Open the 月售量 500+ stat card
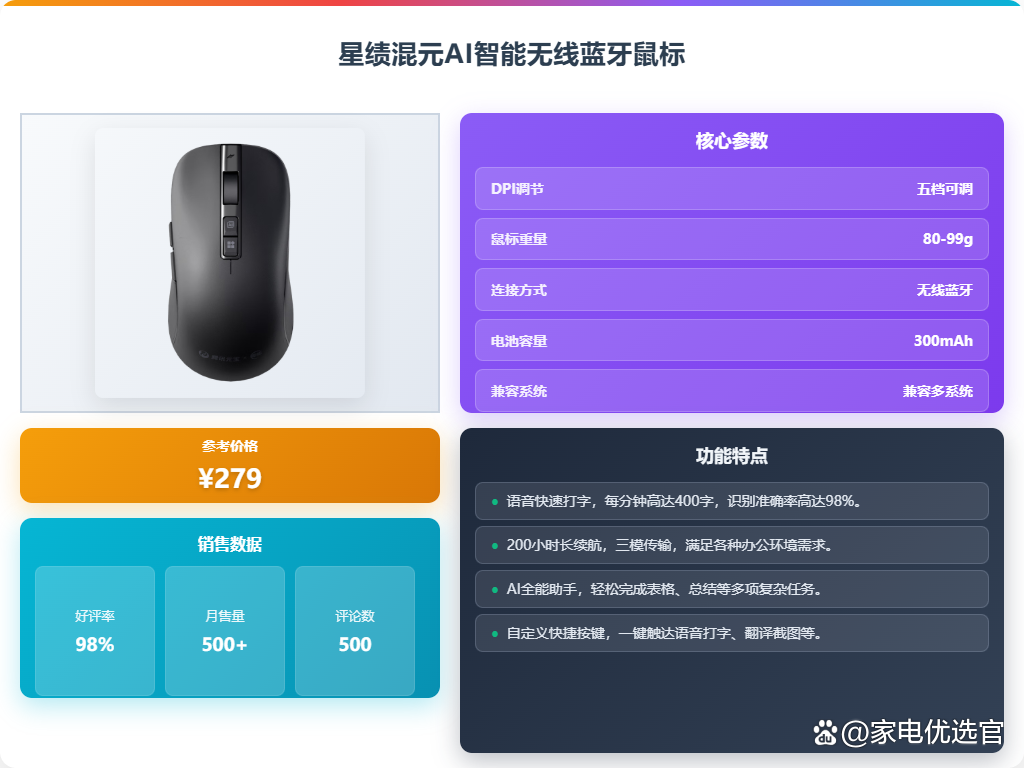 coord(225,631)
